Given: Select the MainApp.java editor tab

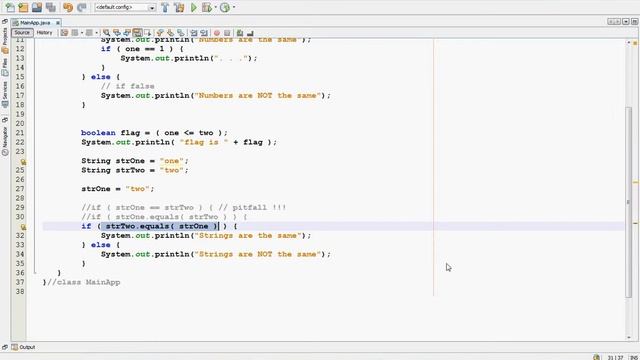Looking at the screenshot, I should point(35,23).
